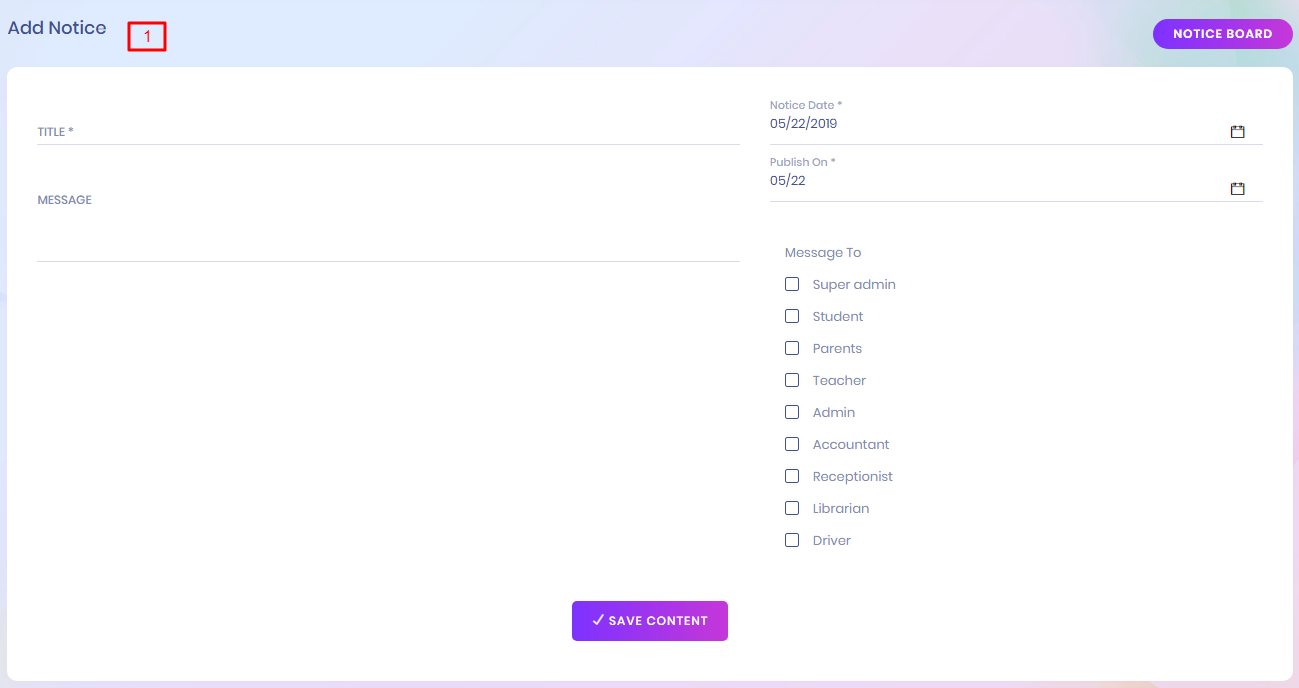Click the Save Content button
Viewport: 1299px width, 688px height.
pos(649,621)
